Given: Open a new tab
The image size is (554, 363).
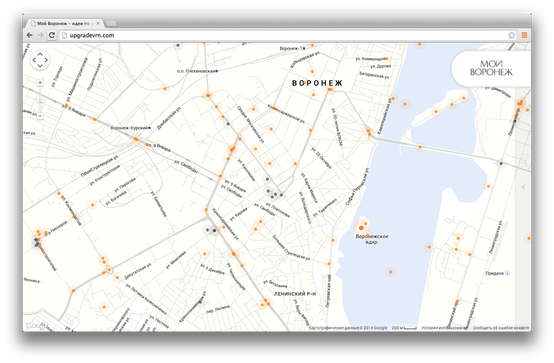Looking at the screenshot, I should [111, 24].
